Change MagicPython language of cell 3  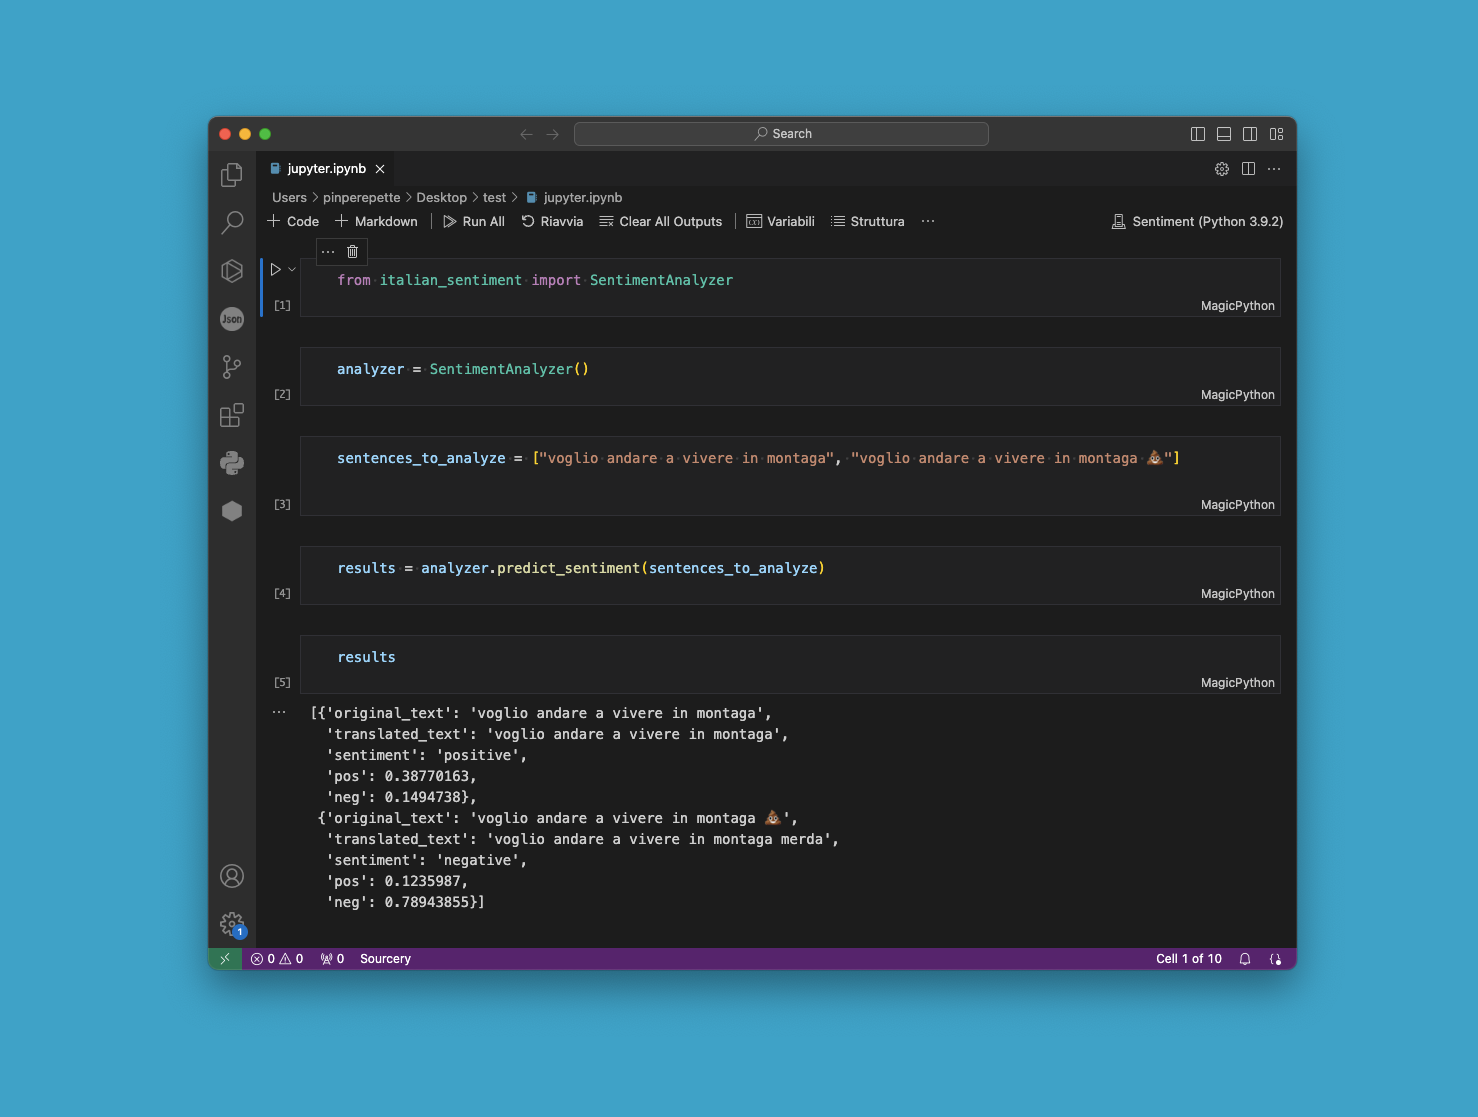tap(1238, 505)
